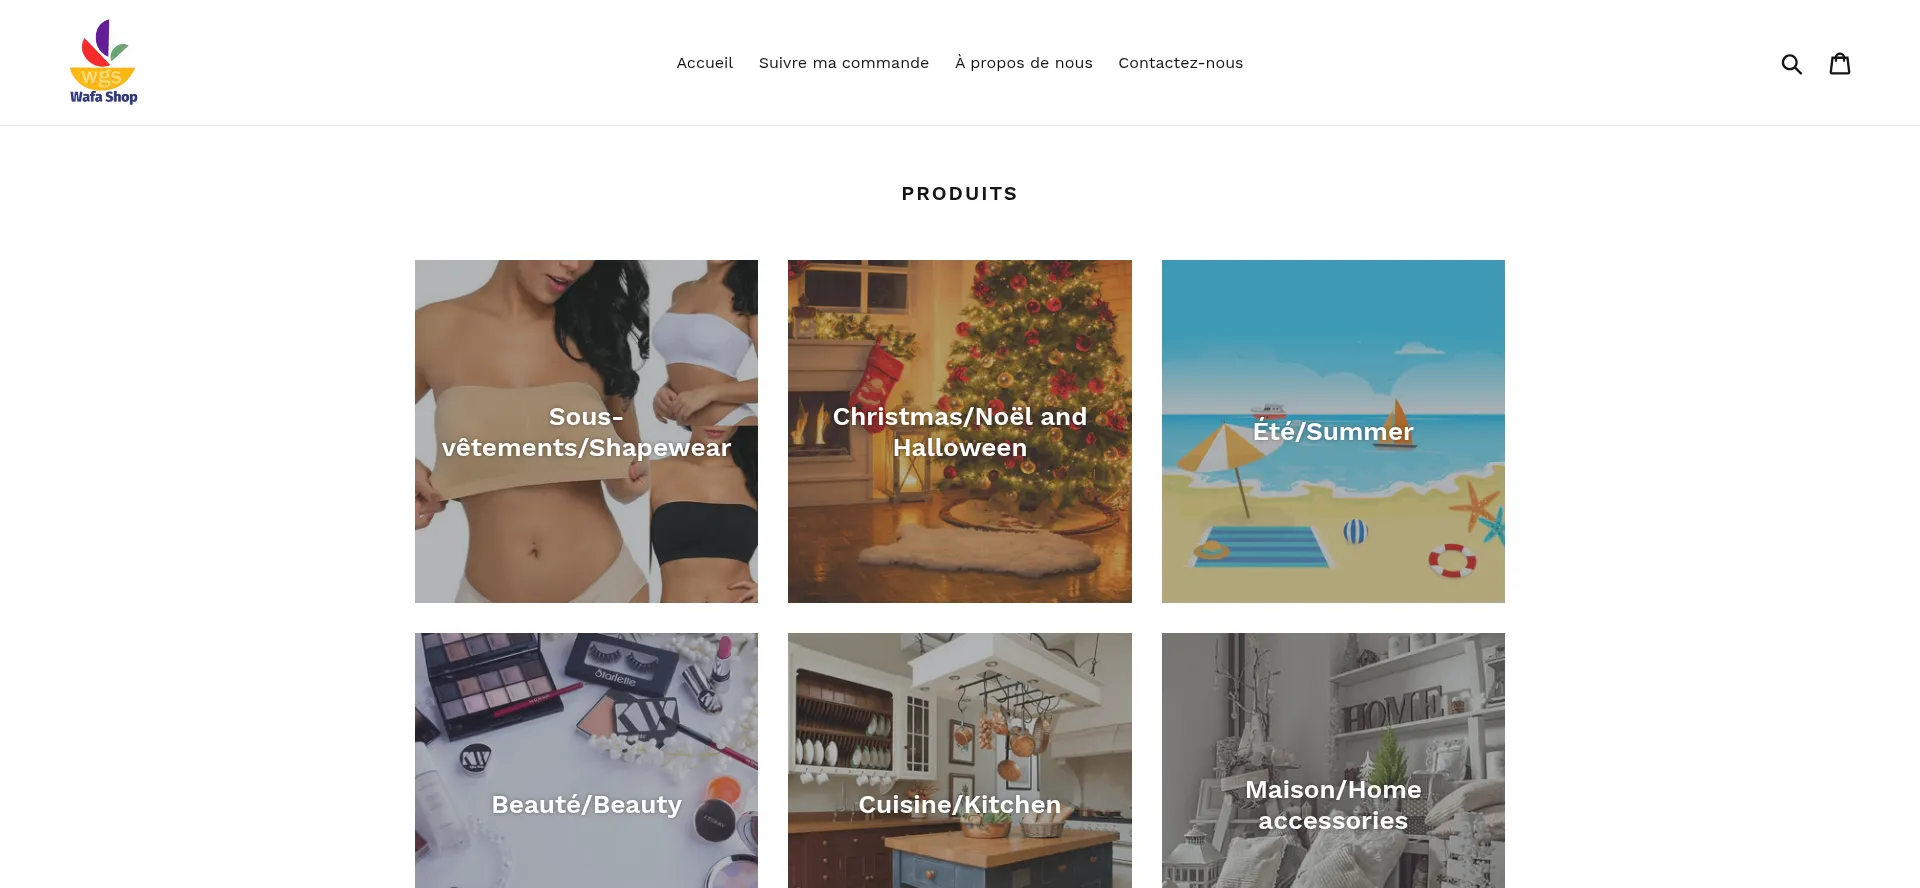Click the Été/Summer label text
Screen dimensions: 1920x888
coord(1333,432)
